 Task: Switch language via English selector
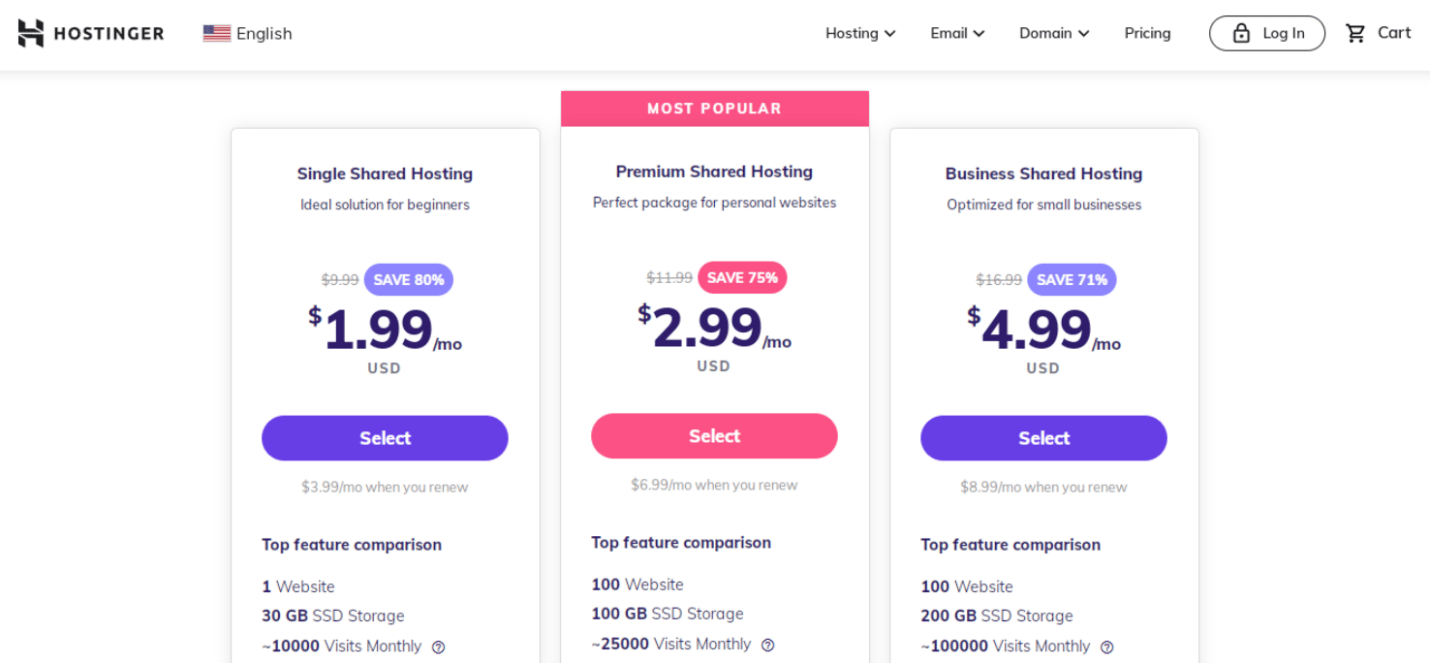pos(264,33)
